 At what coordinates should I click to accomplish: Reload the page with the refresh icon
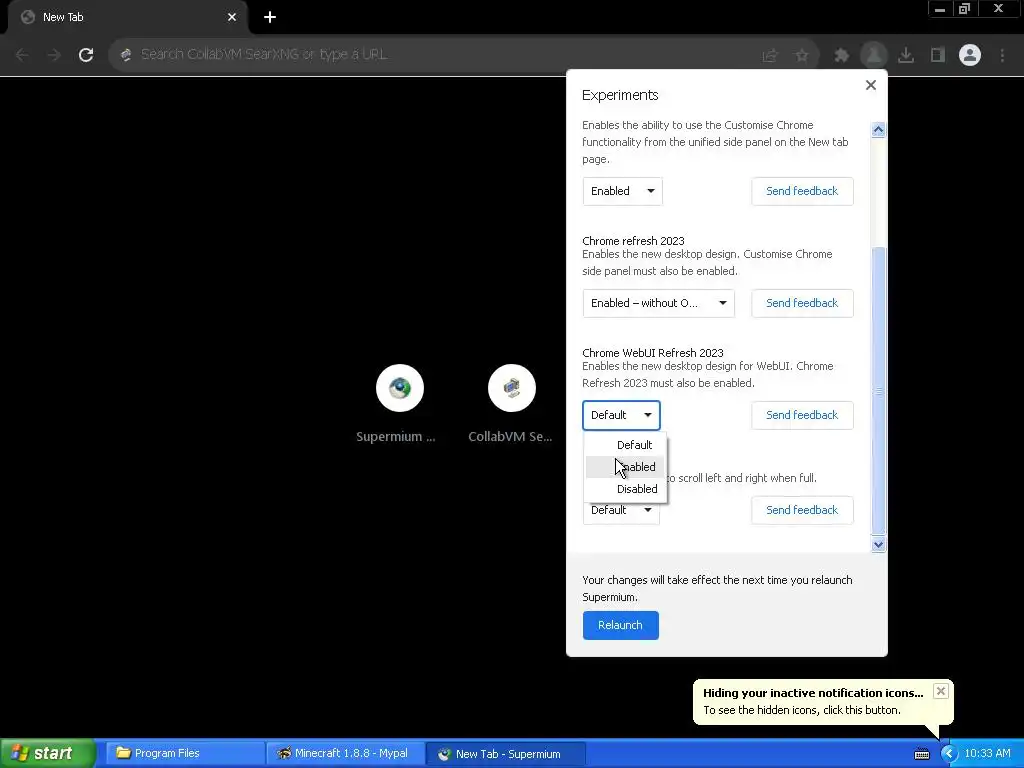pos(86,55)
